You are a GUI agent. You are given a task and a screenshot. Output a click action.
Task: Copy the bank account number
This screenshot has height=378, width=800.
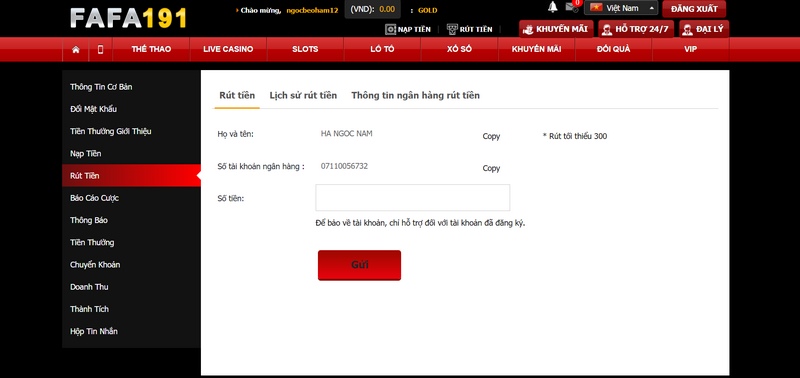[491, 168]
